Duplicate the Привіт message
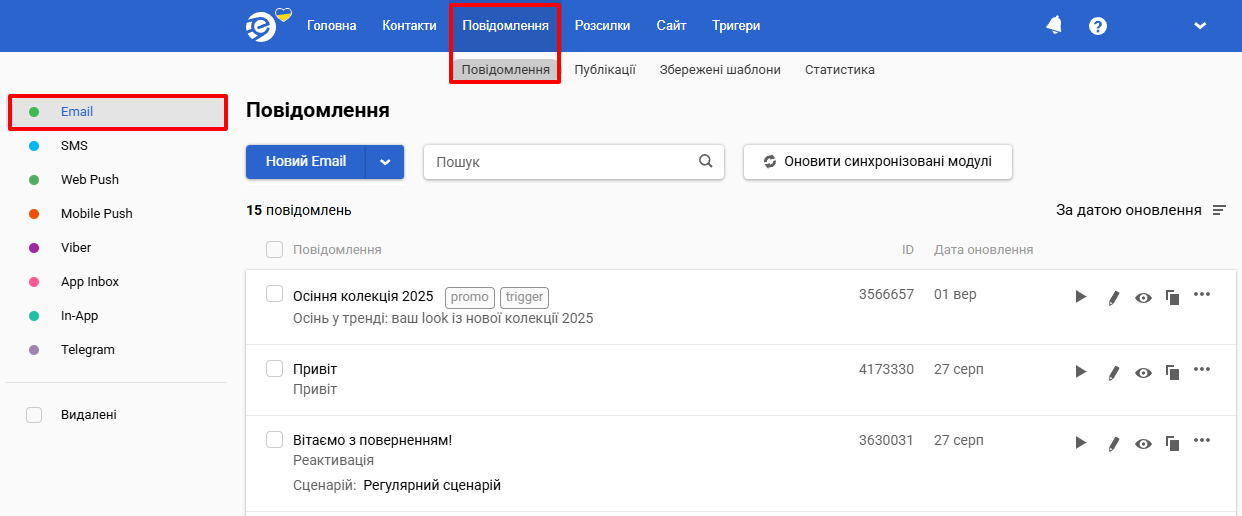Viewport: 1242px width, 516px height. [1173, 372]
